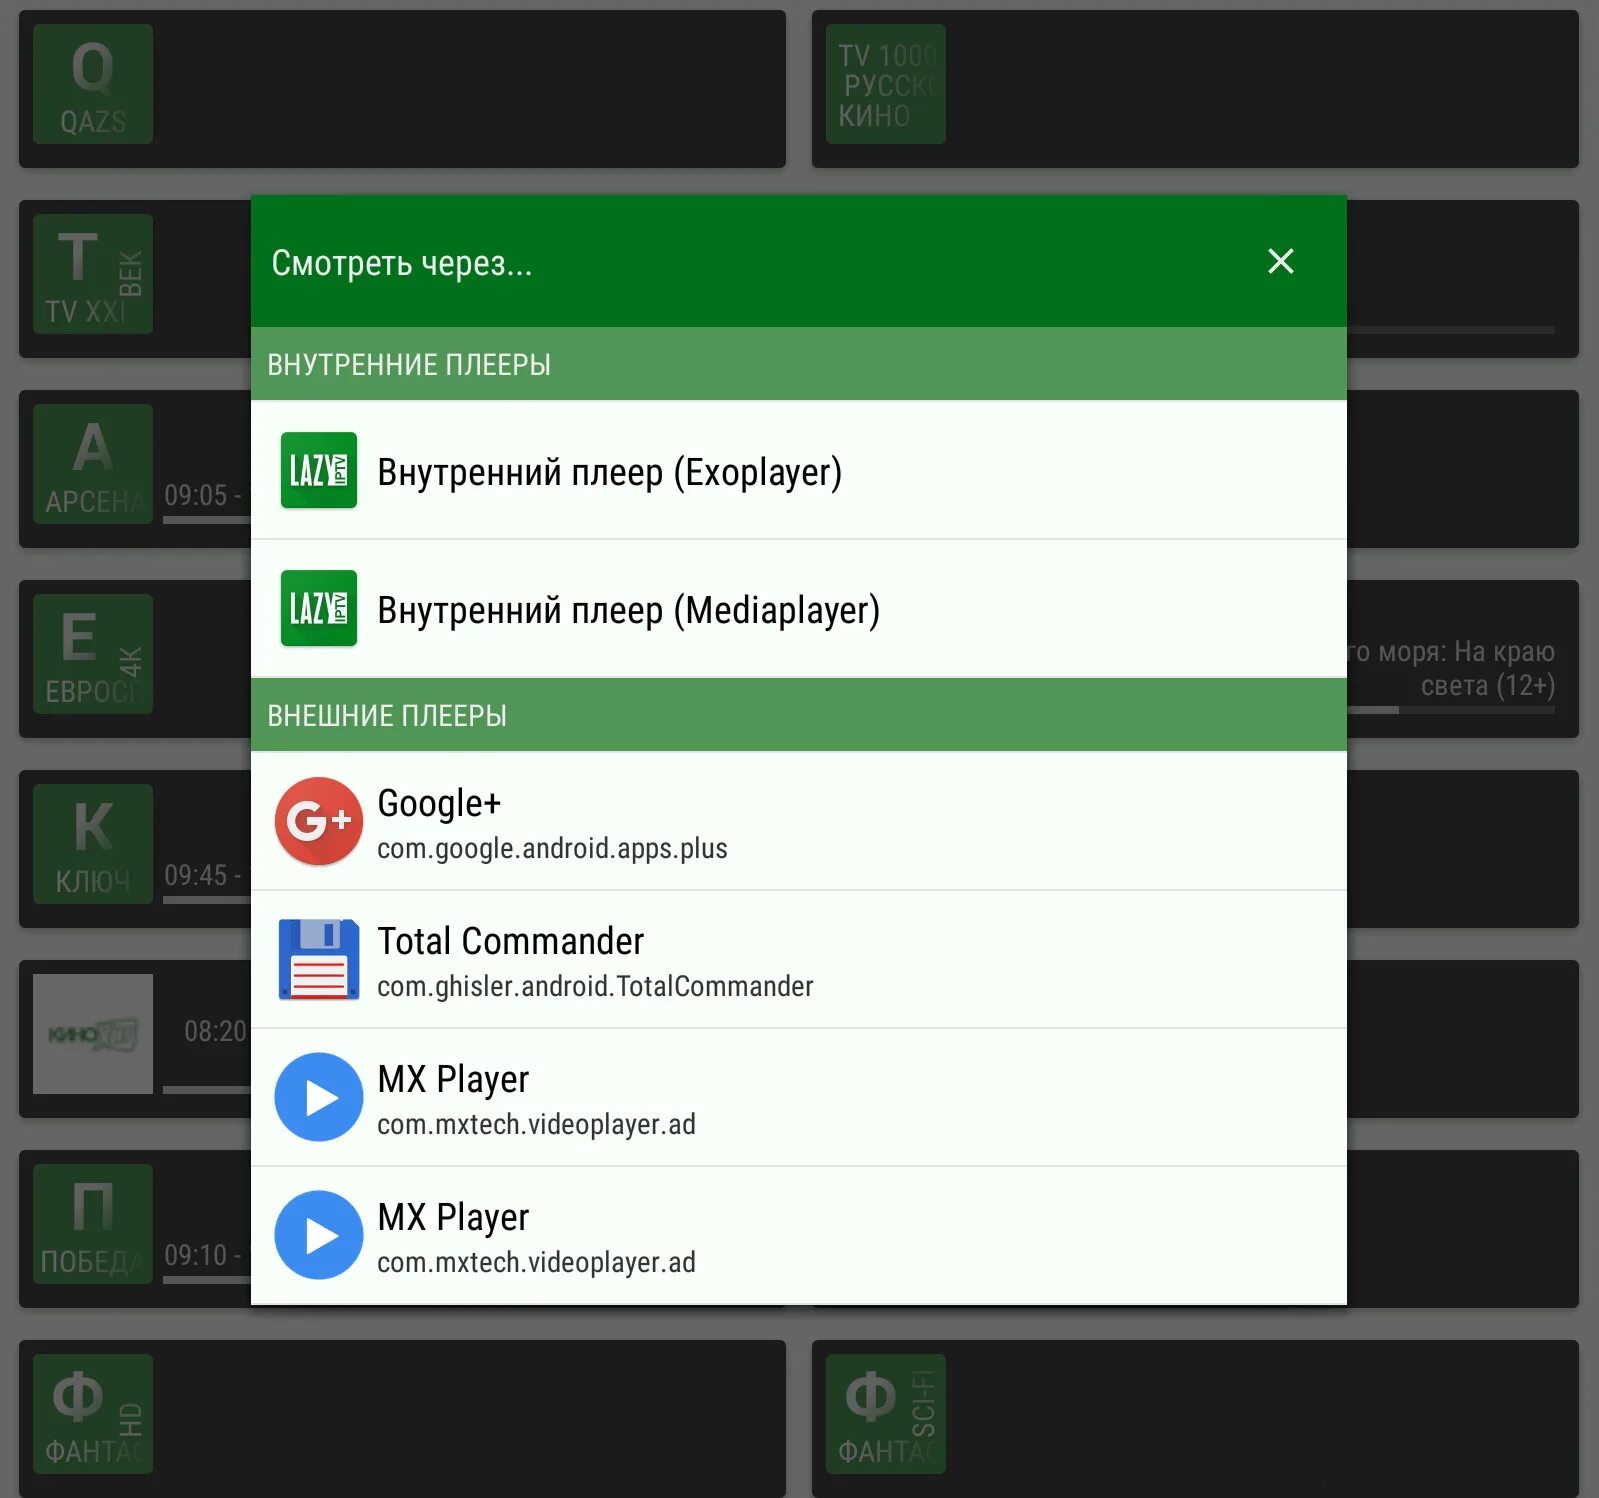Open the TV 1000 Русское Кино channel
Screen dimensions: 1599x1498
pyautogui.click(x=1195, y=89)
